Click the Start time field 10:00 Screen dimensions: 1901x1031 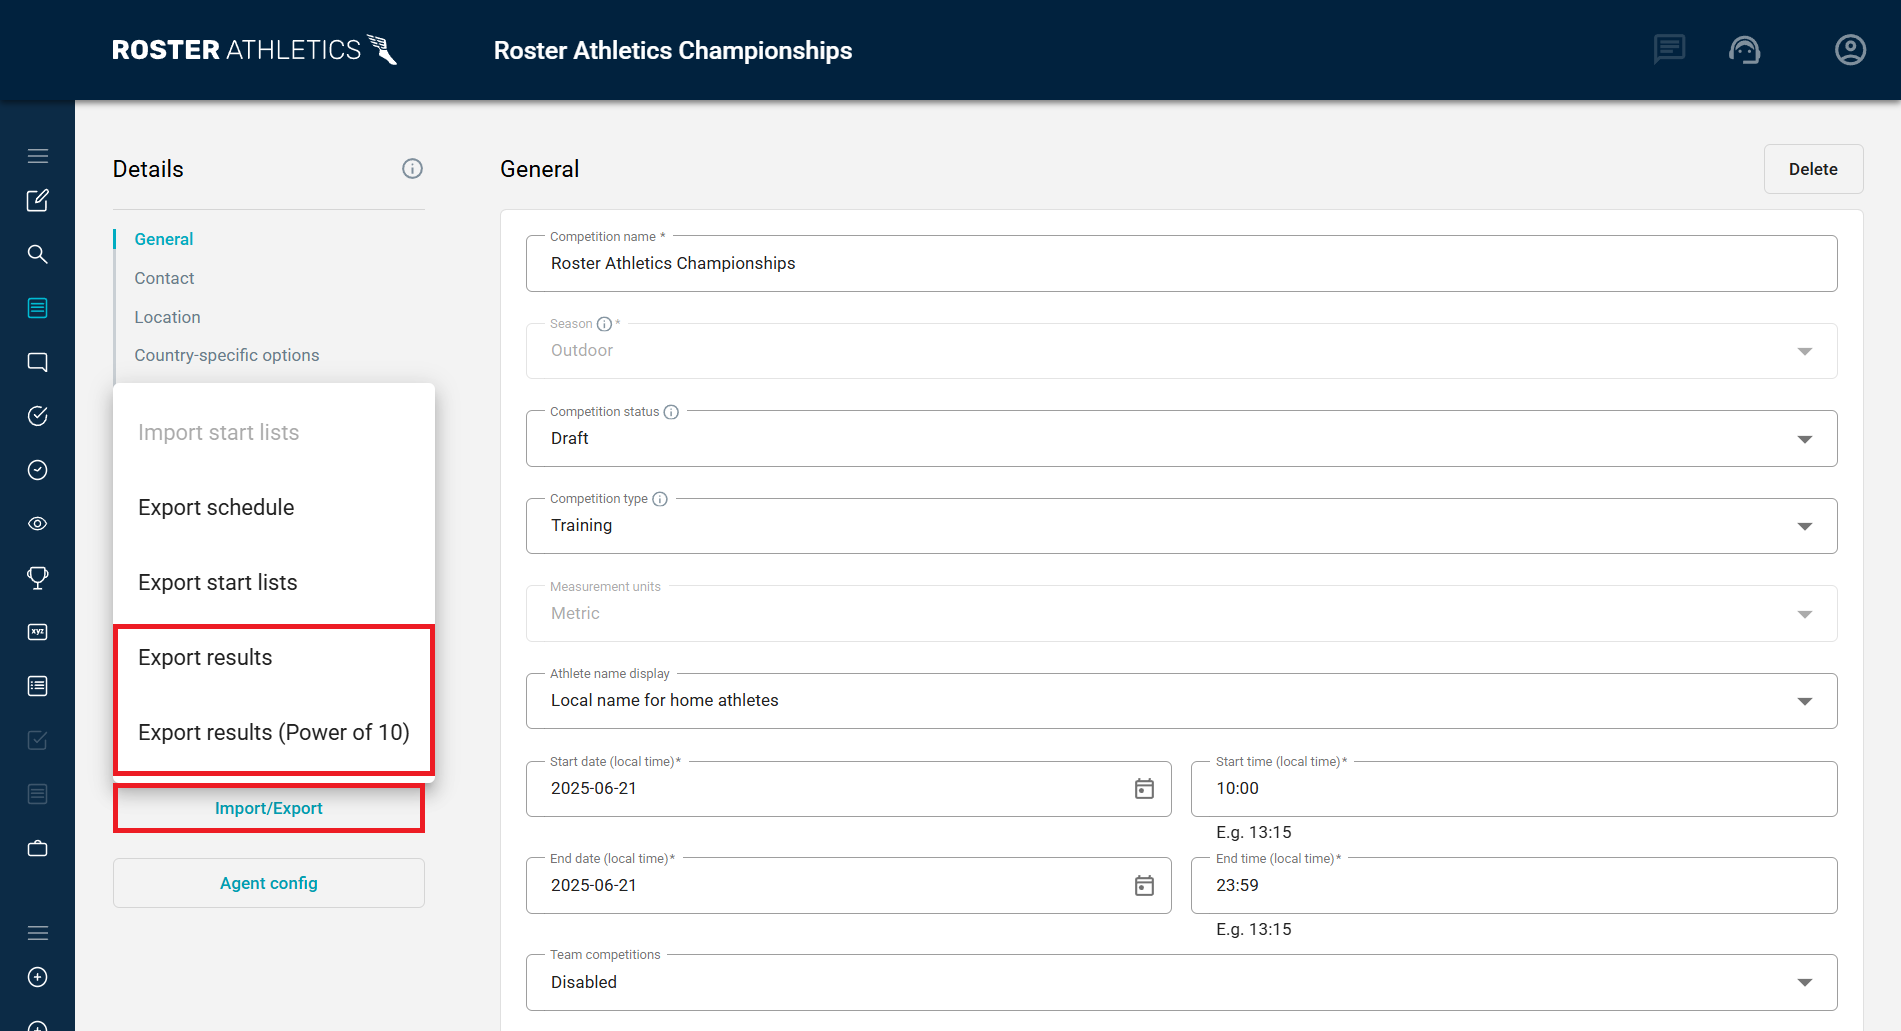pyautogui.click(x=1514, y=789)
